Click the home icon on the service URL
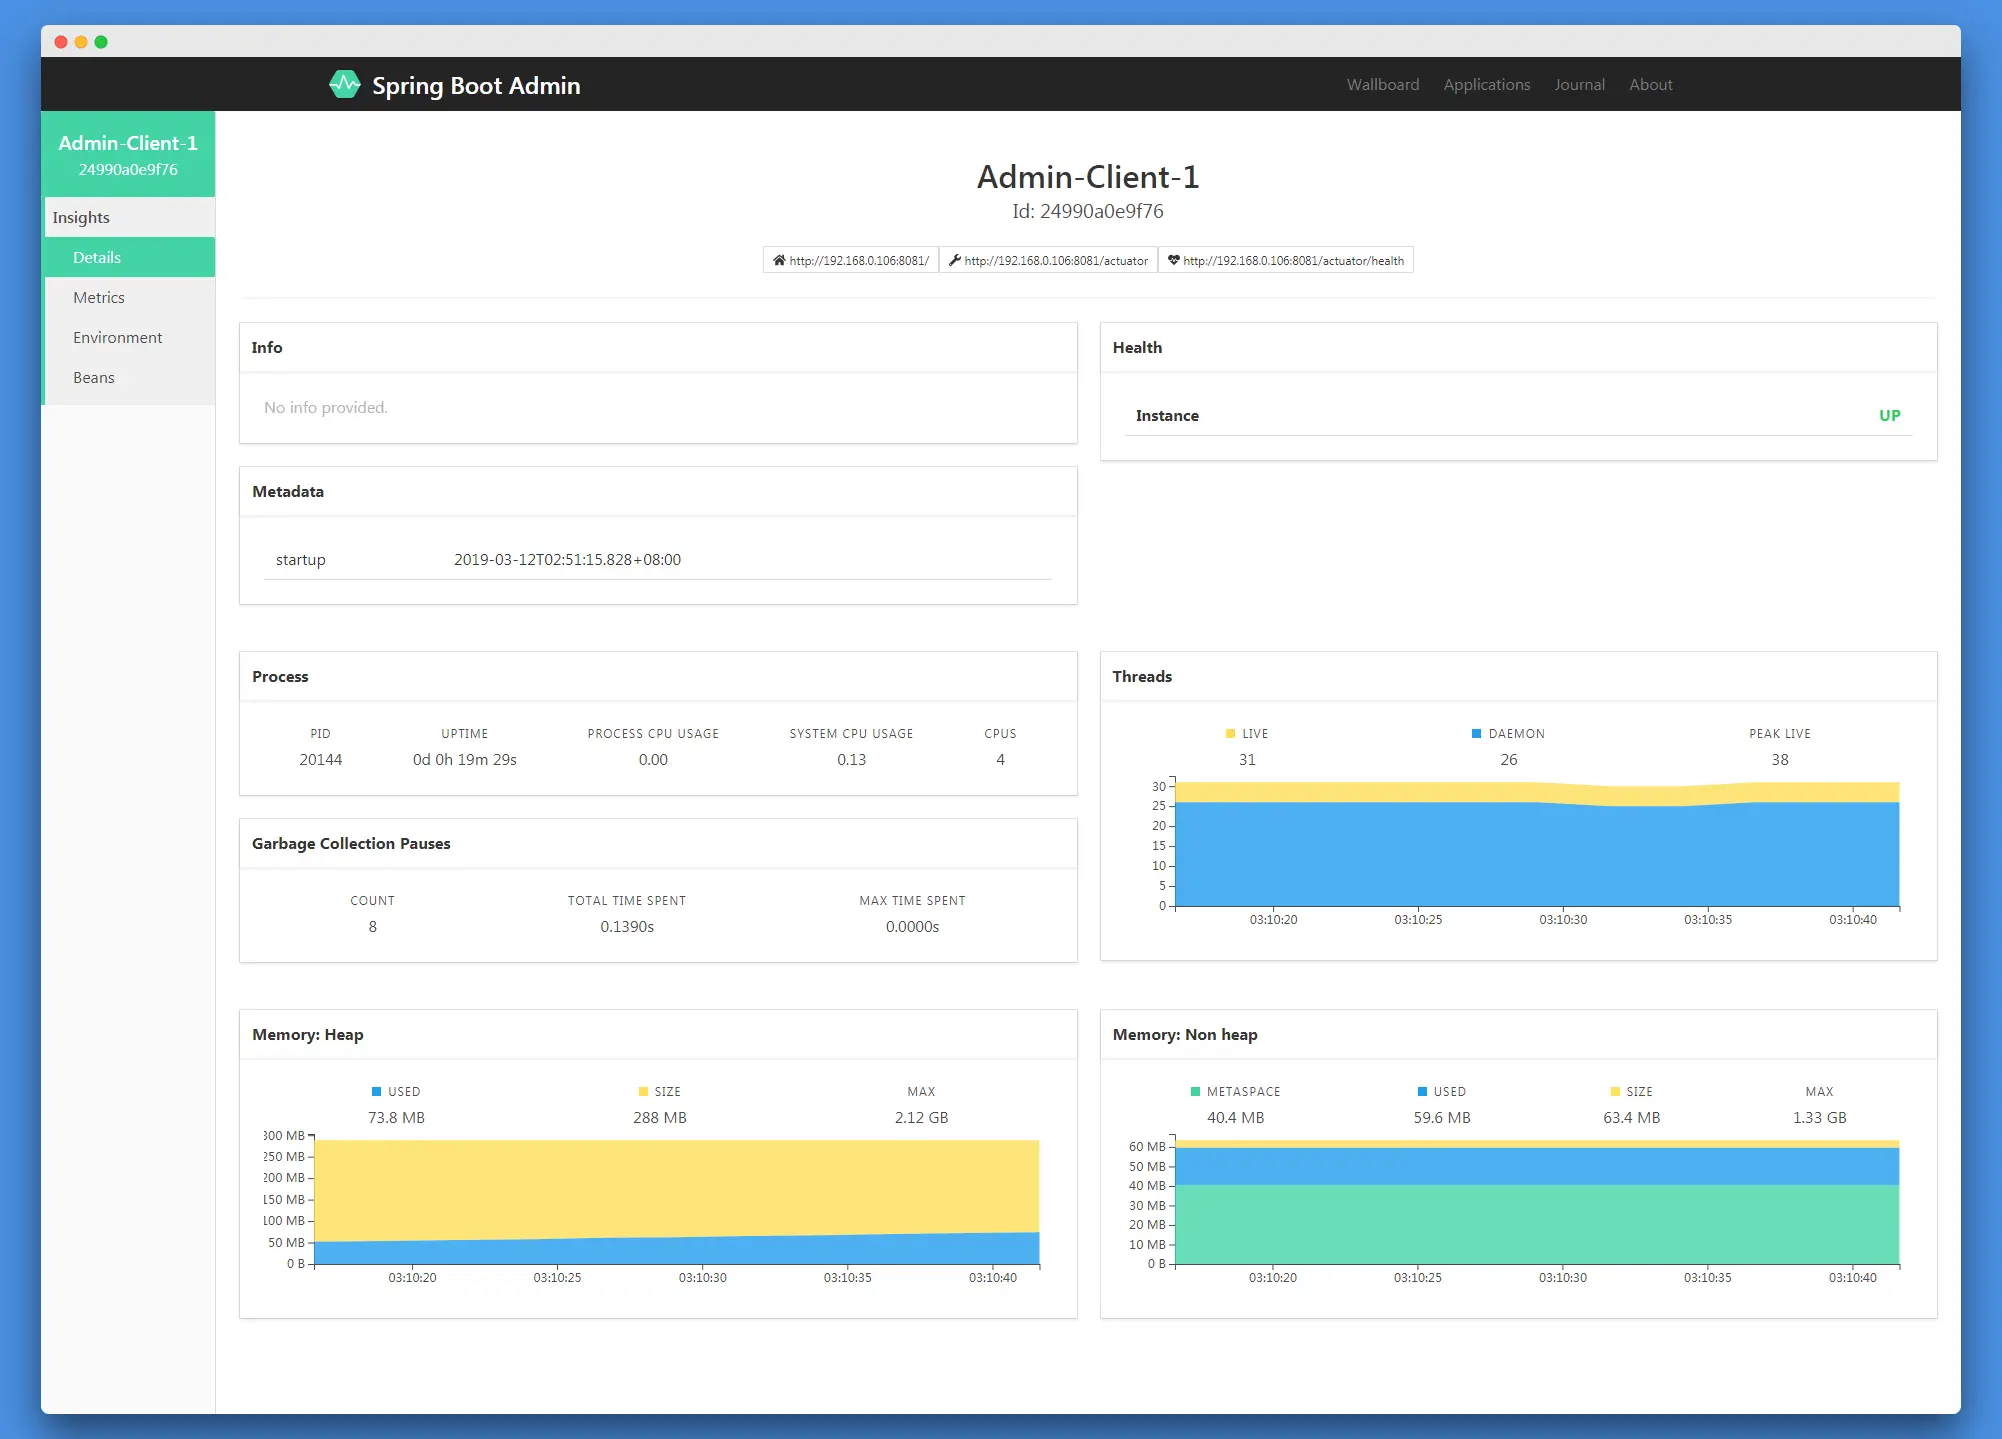Viewport: 2002px width, 1439px height. [x=779, y=261]
